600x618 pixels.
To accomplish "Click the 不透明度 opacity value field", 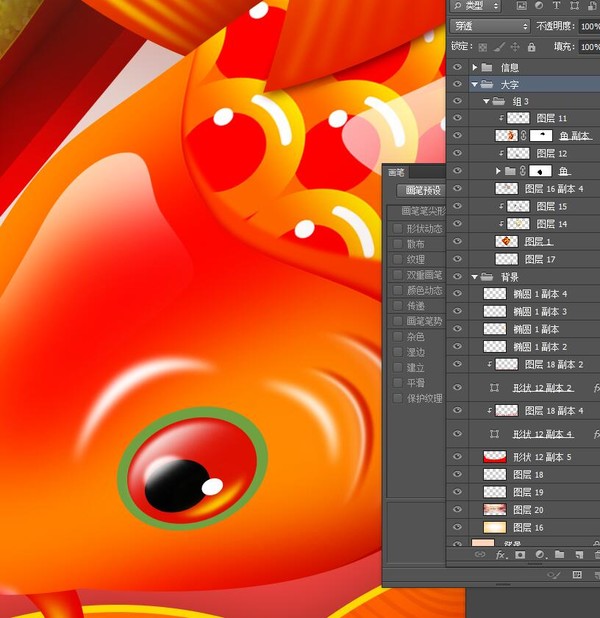I will coord(589,26).
